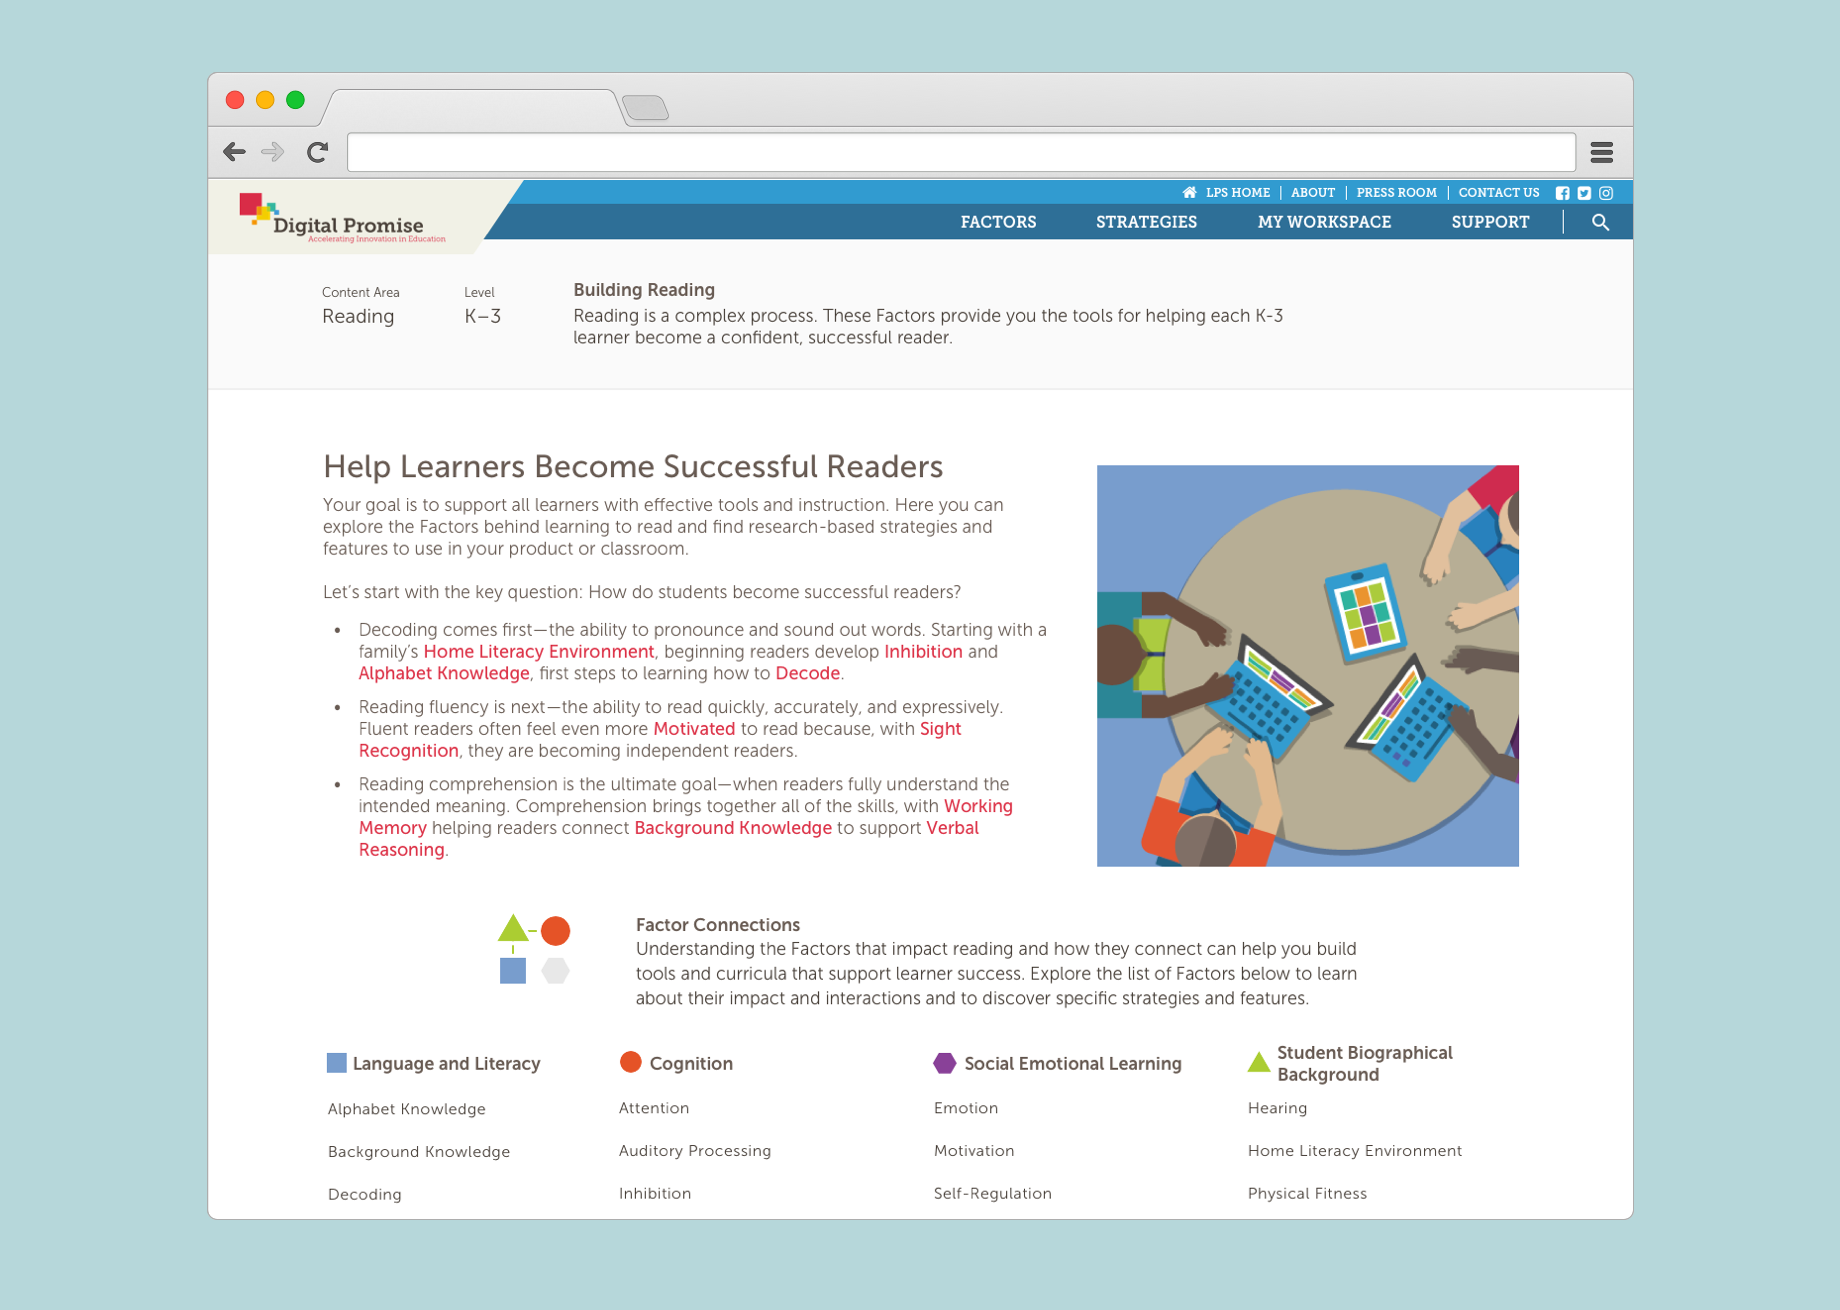1840x1310 pixels.
Task: Click the purple hexagon Social Emotional Learning icon
Action: click(x=944, y=1063)
